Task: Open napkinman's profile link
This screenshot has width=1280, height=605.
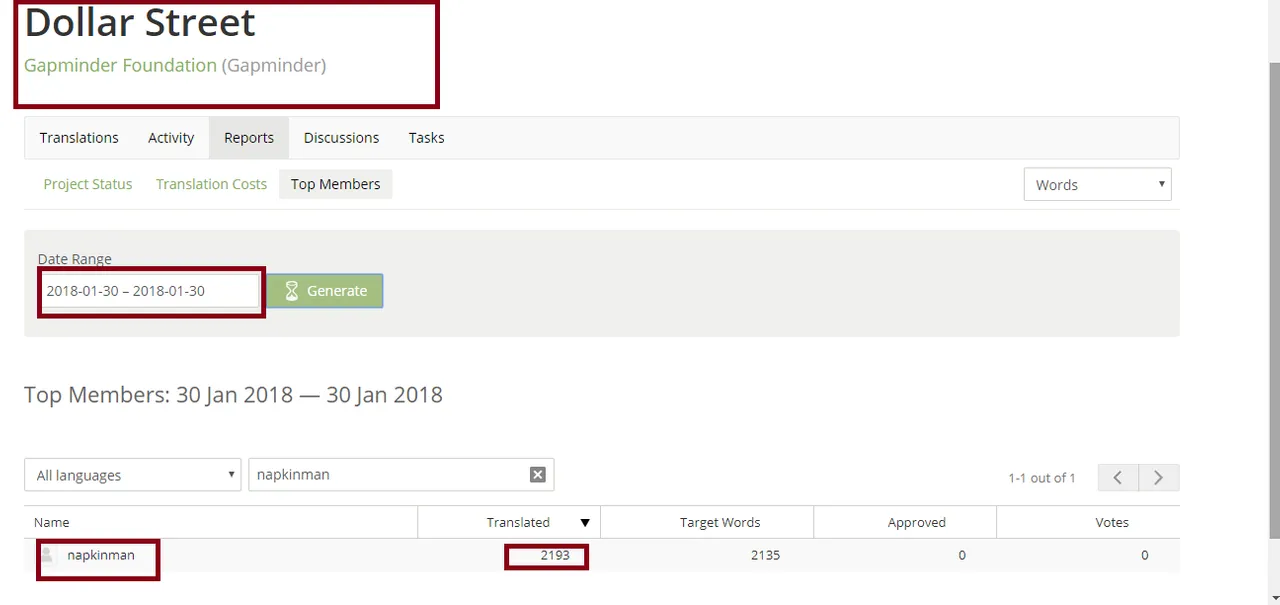Action: tap(101, 555)
